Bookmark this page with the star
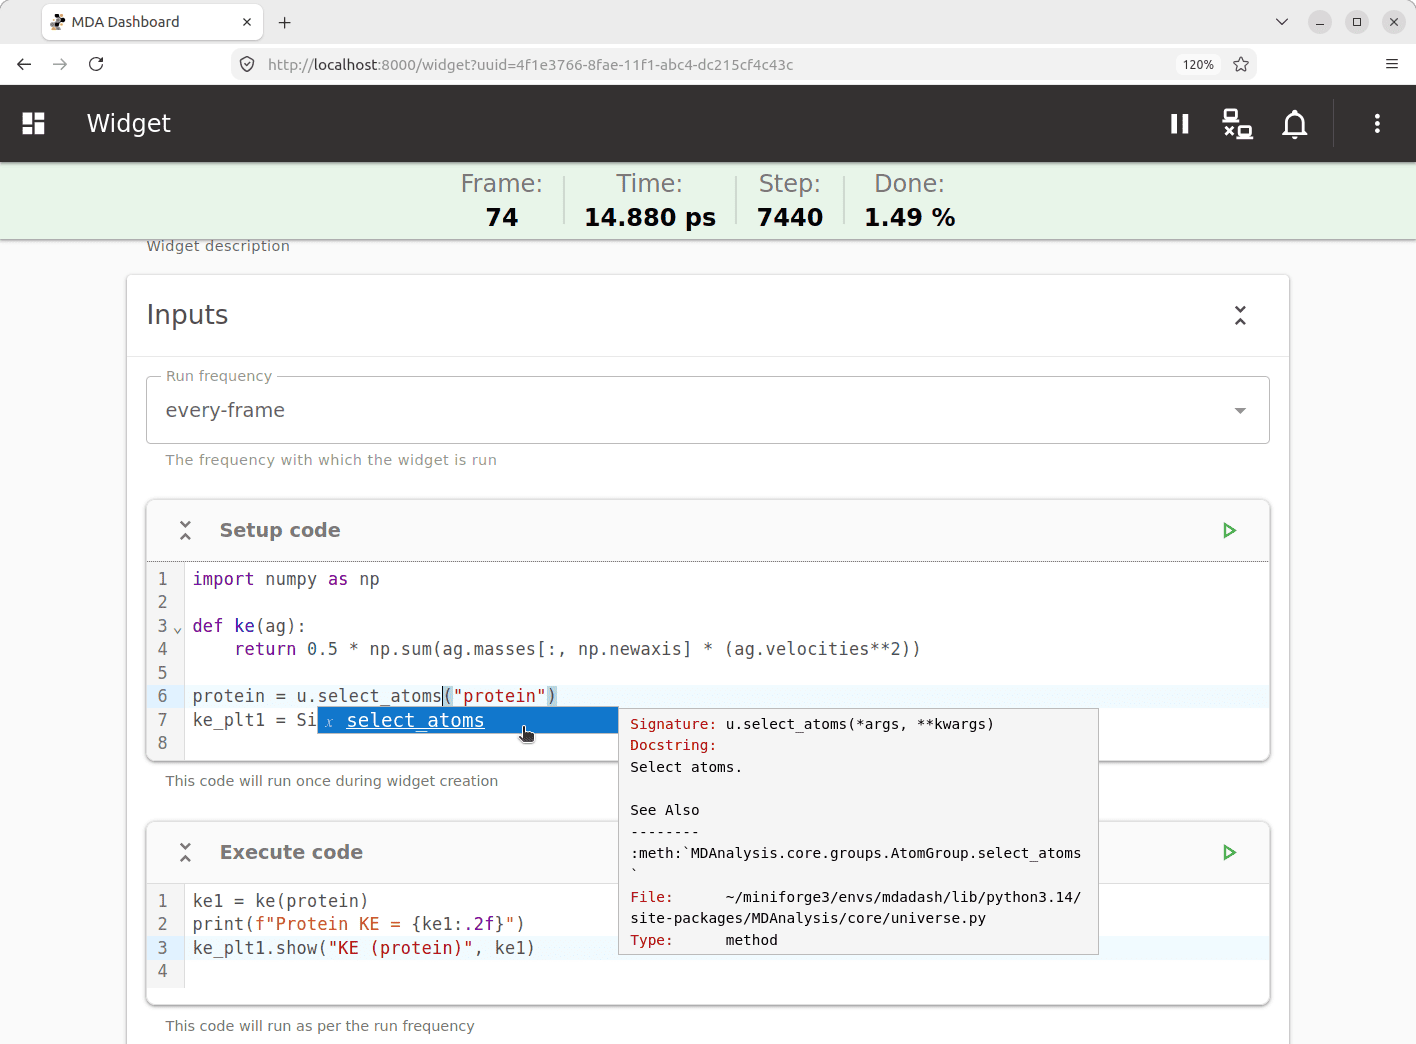The height and width of the screenshot is (1044, 1416). (1241, 64)
